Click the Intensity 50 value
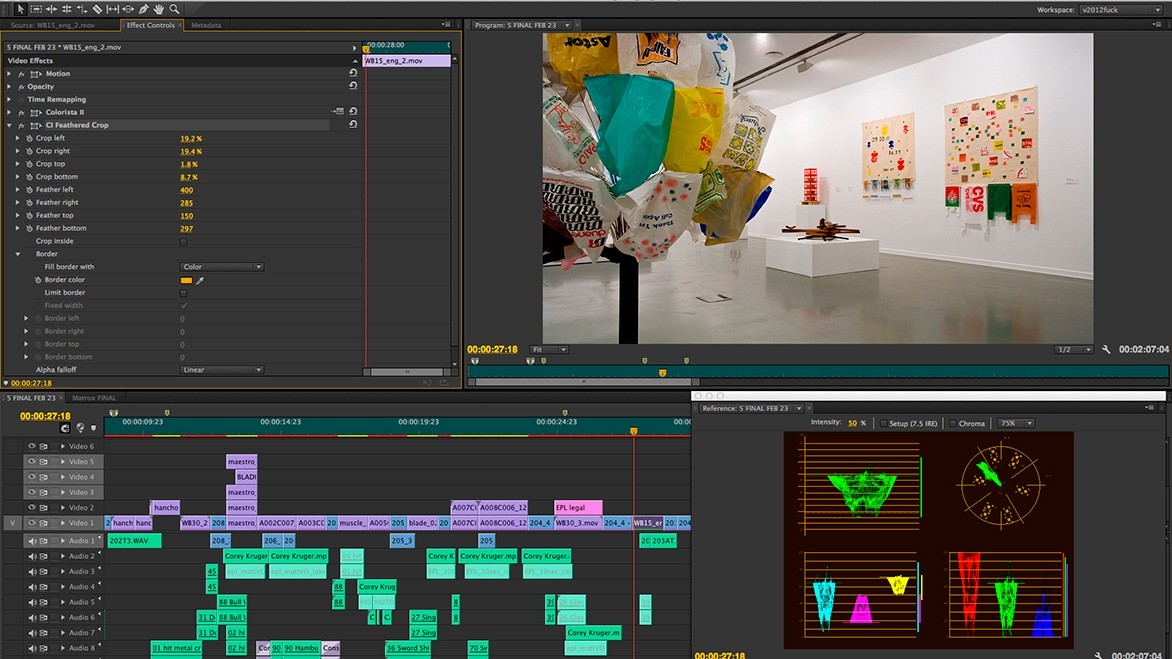1172x659 pixels. pyautogui.click(x=852, y=423)
